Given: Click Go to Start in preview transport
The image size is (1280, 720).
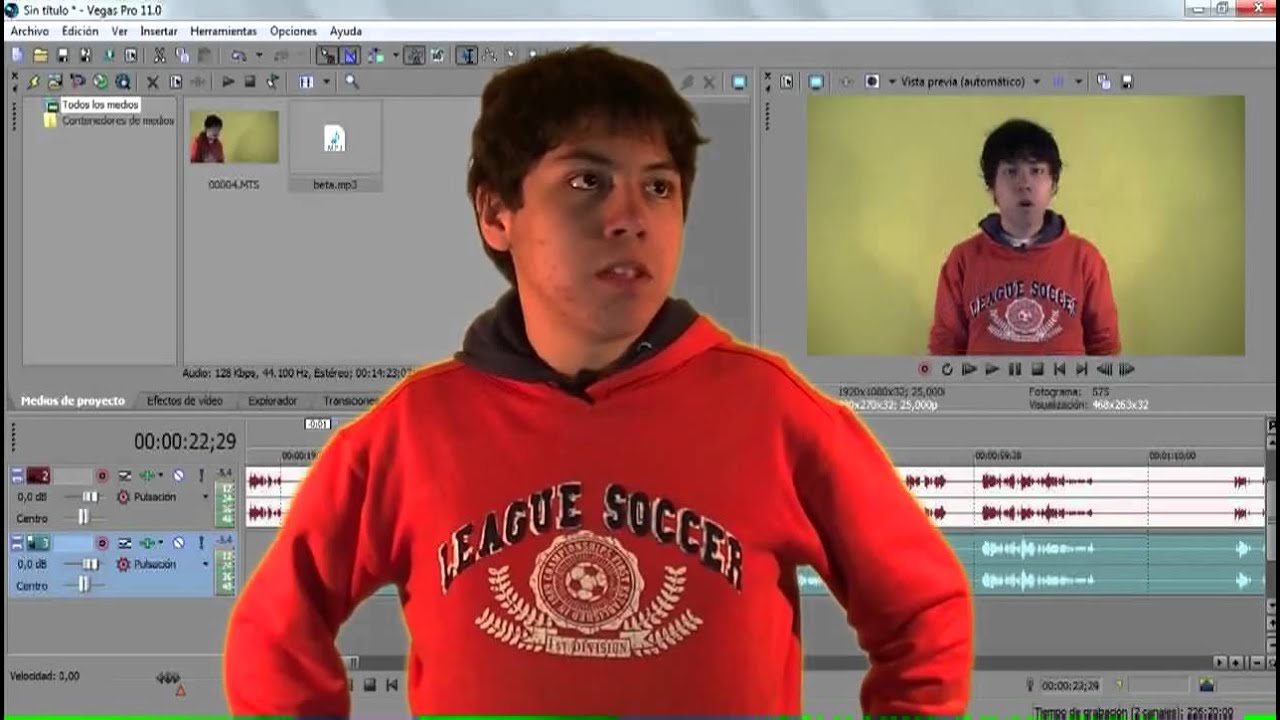Looking at the screenshot, I should coord(1060,369).
